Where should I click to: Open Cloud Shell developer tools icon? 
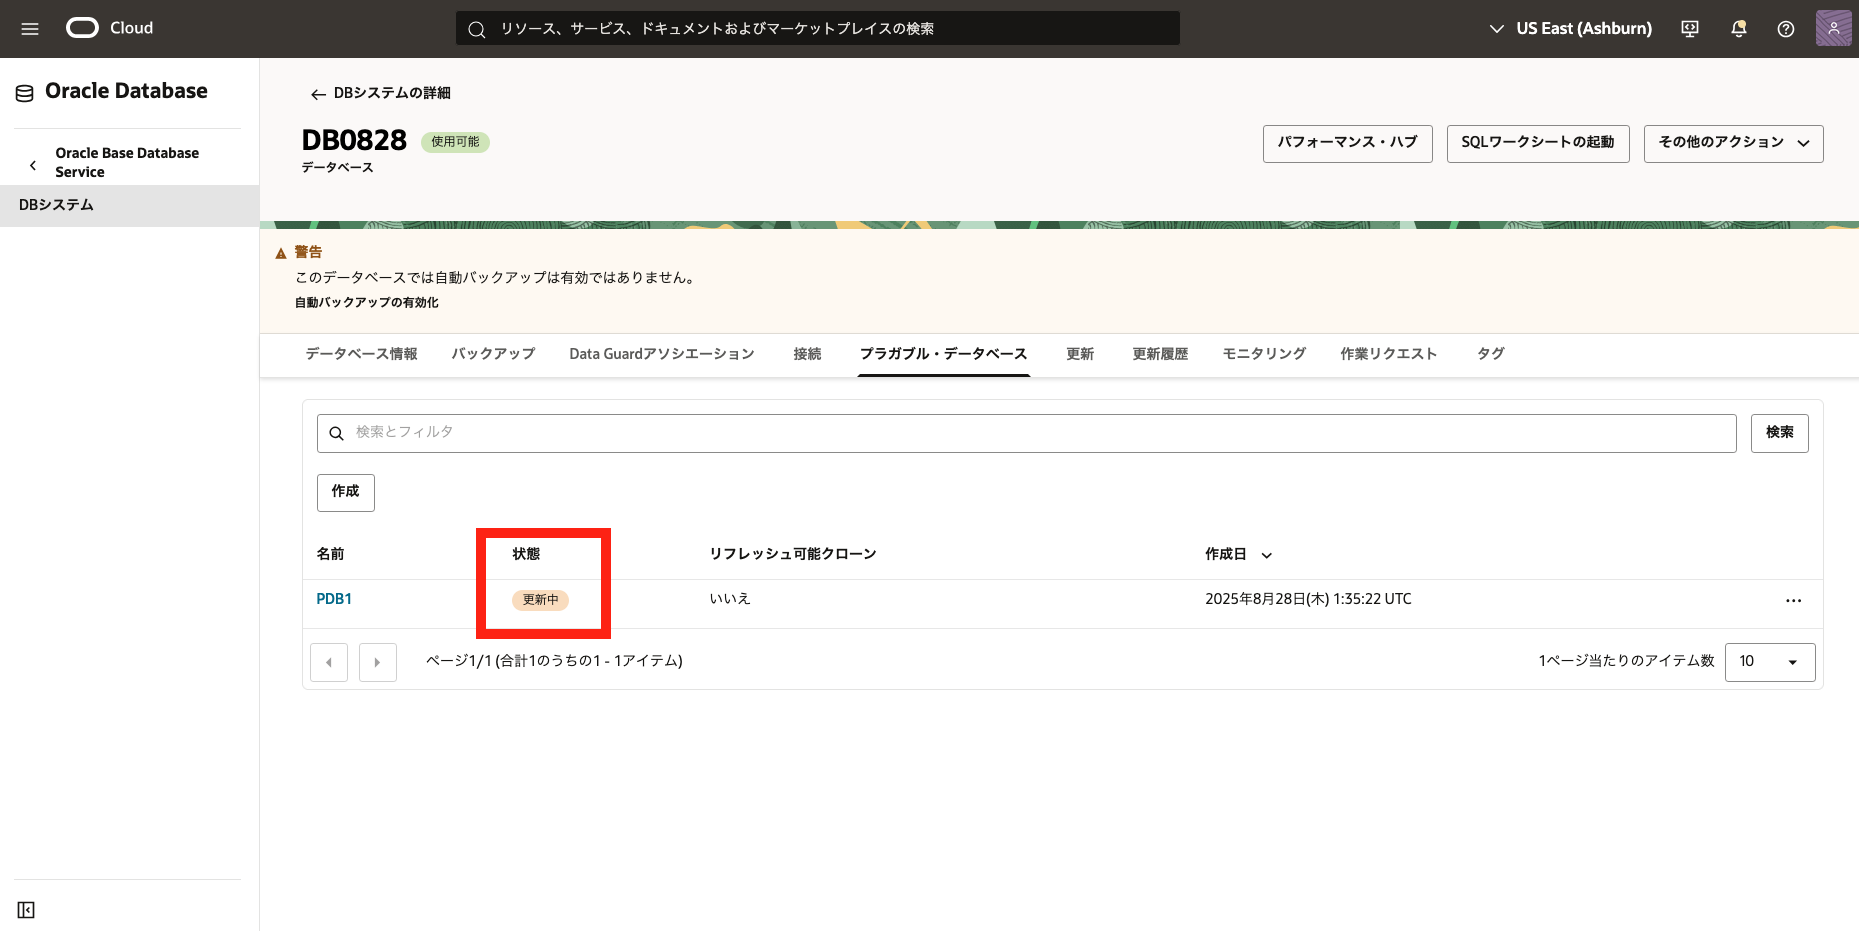1690,29
